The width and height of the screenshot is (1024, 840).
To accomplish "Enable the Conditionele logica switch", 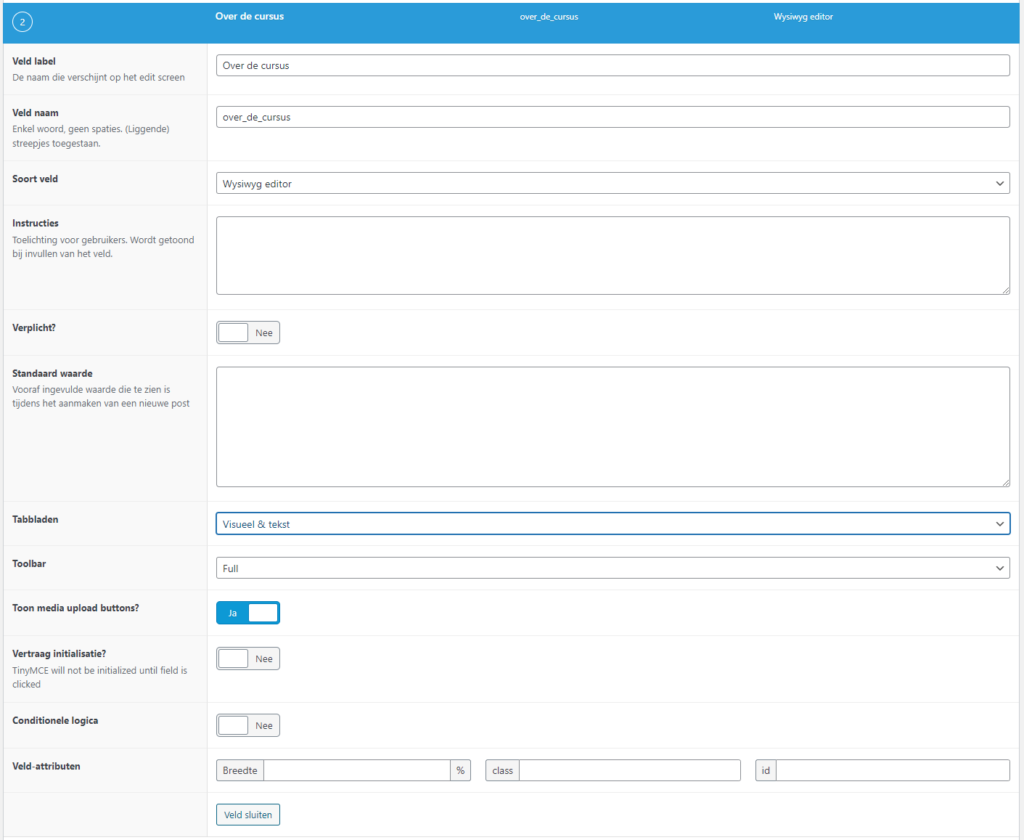I will (248, 725).
